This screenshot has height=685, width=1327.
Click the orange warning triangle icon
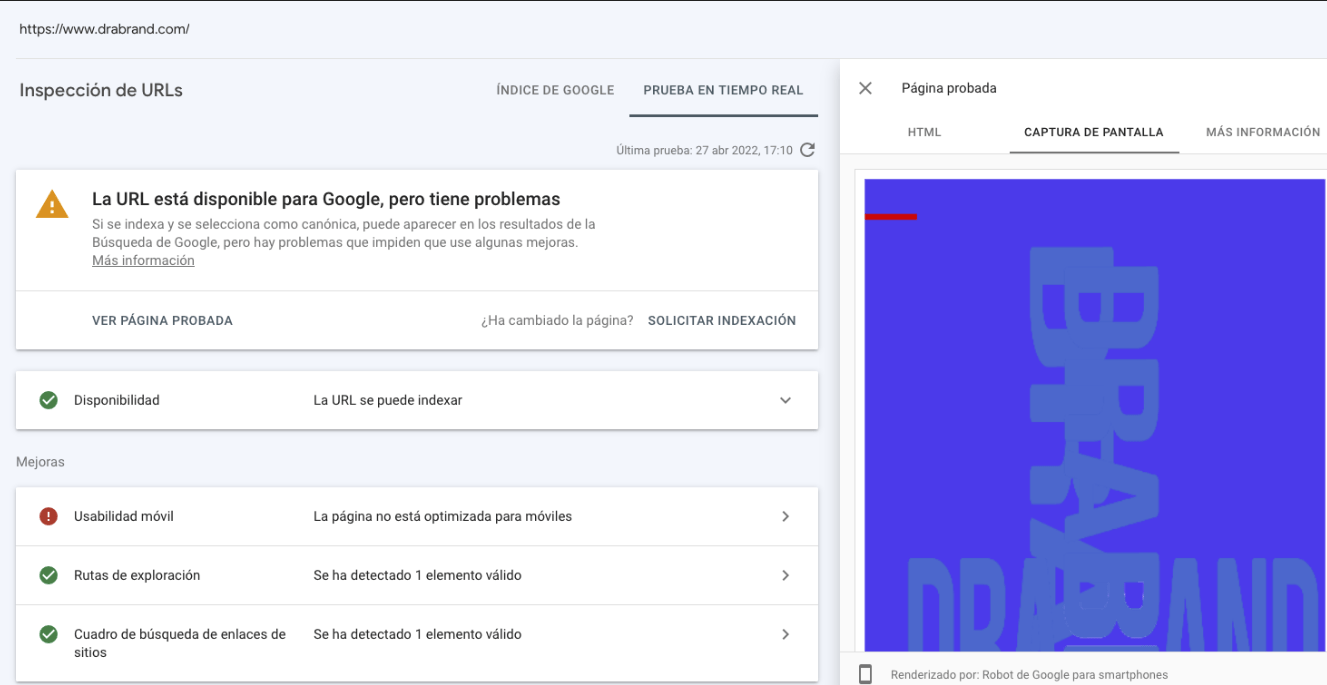coord(52,205)
